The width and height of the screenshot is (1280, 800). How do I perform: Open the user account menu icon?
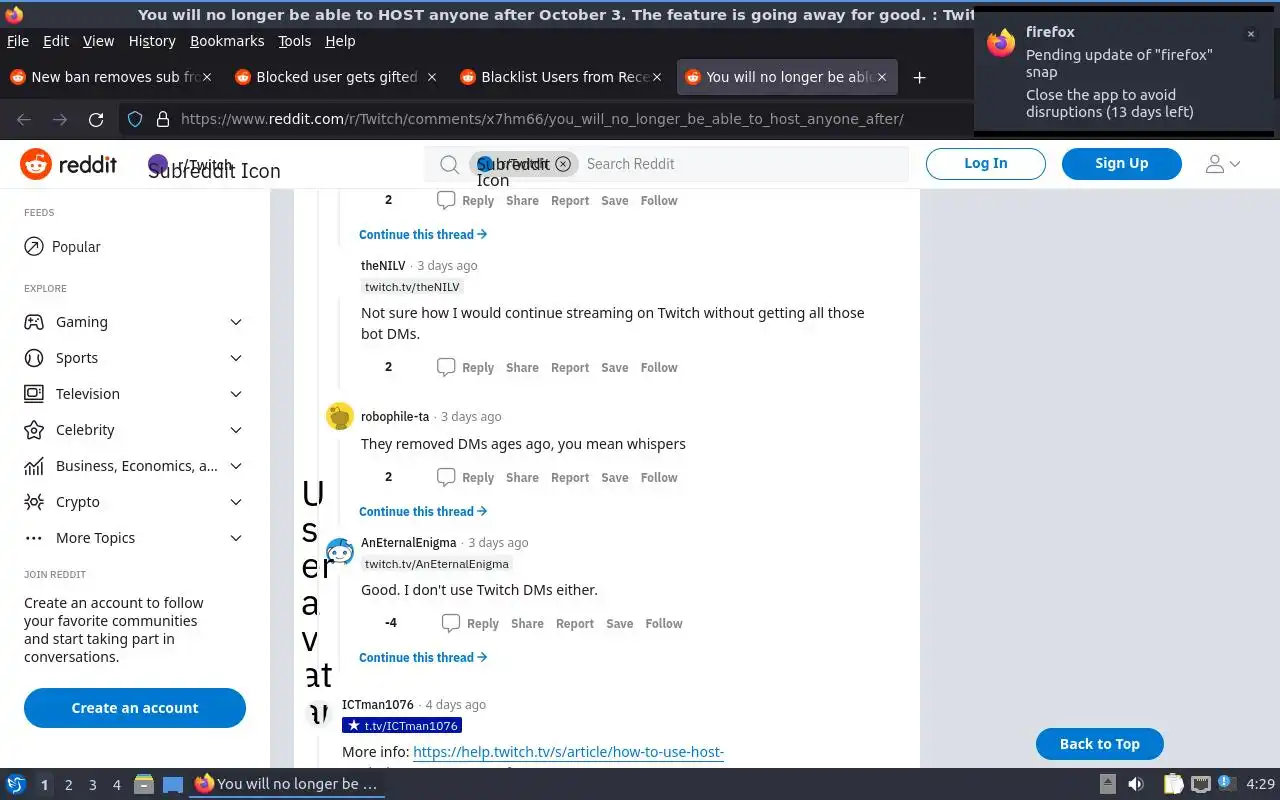(x=1222, y=164)
